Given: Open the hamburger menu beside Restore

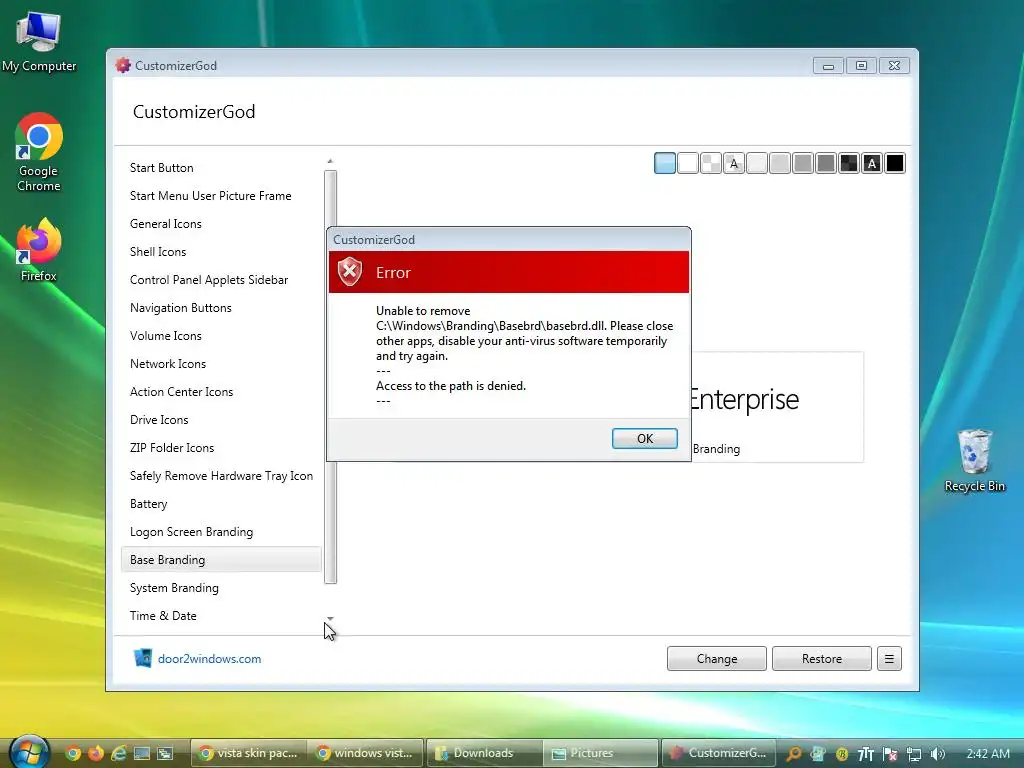Looking at the screenshot, I should pyautogui.click(x=889, y=658).
